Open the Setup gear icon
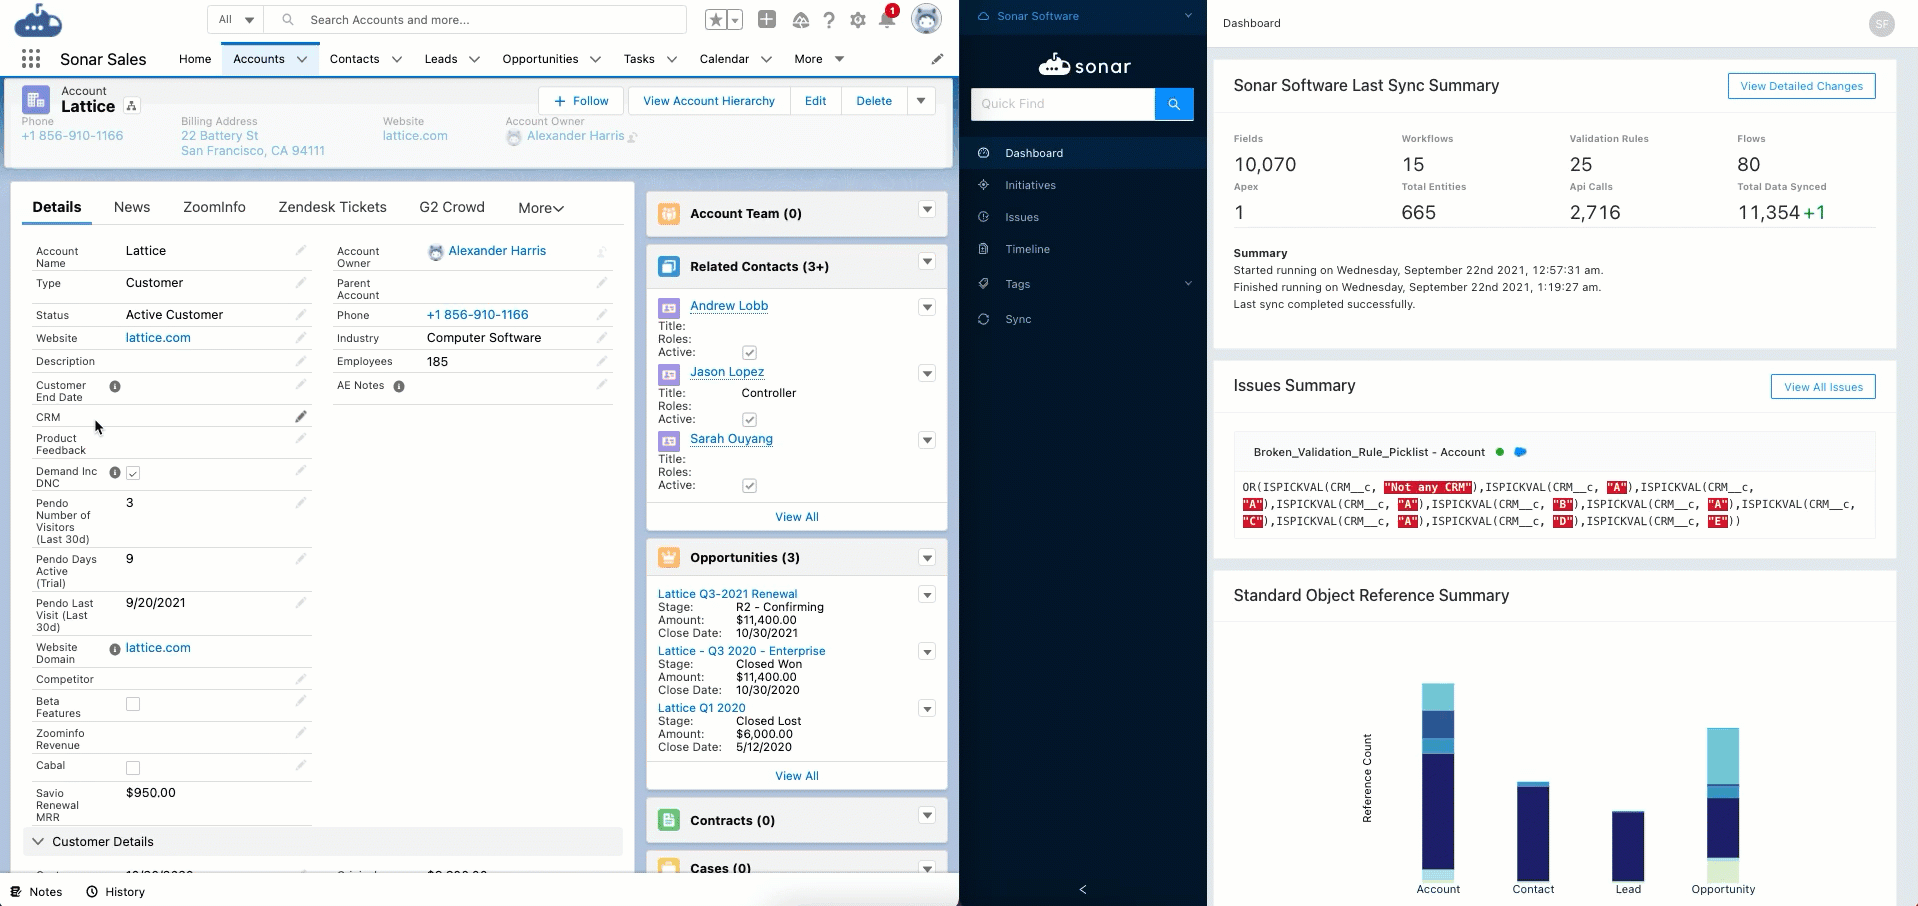Image resolution: width=1918 pixels, height=906 pixels. 858,20
